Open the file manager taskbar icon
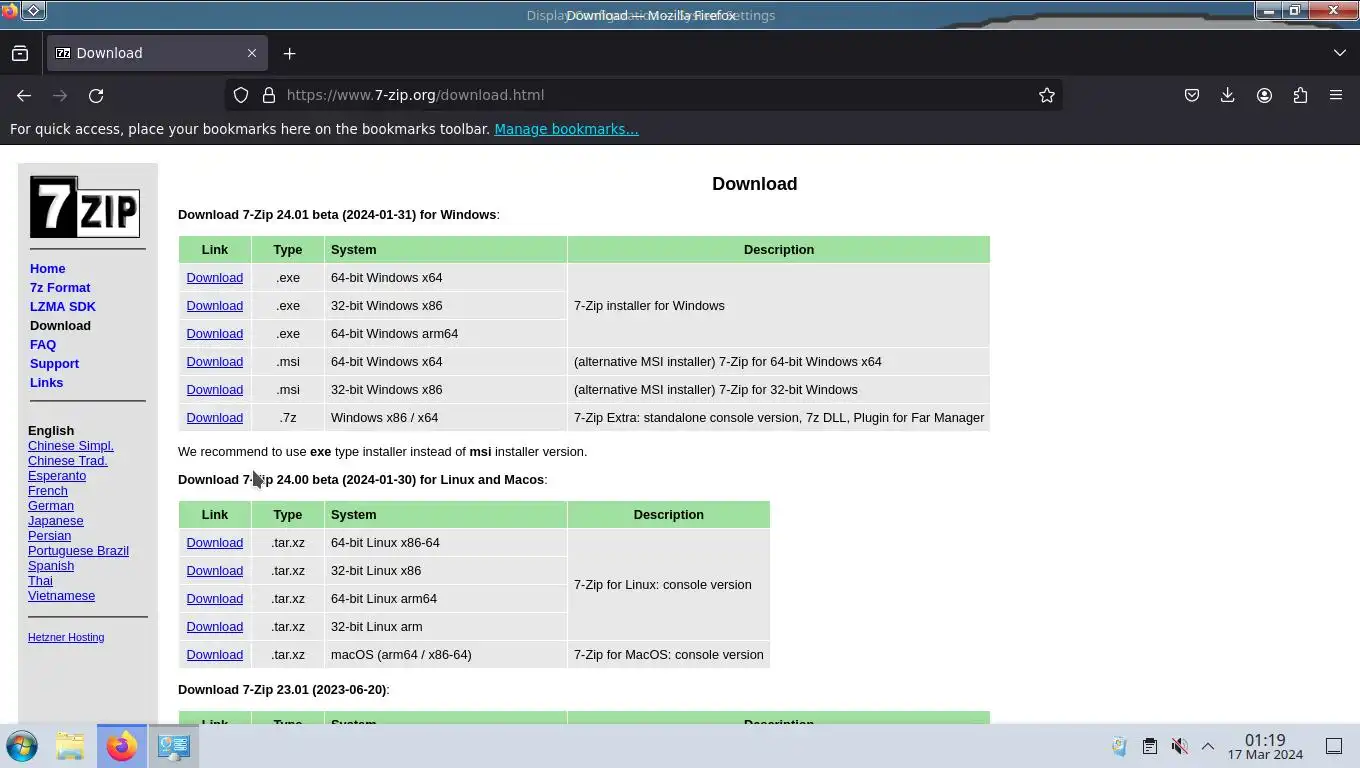Image resolution: width=1360 pixels, height=768 pixels. point(70,746)
